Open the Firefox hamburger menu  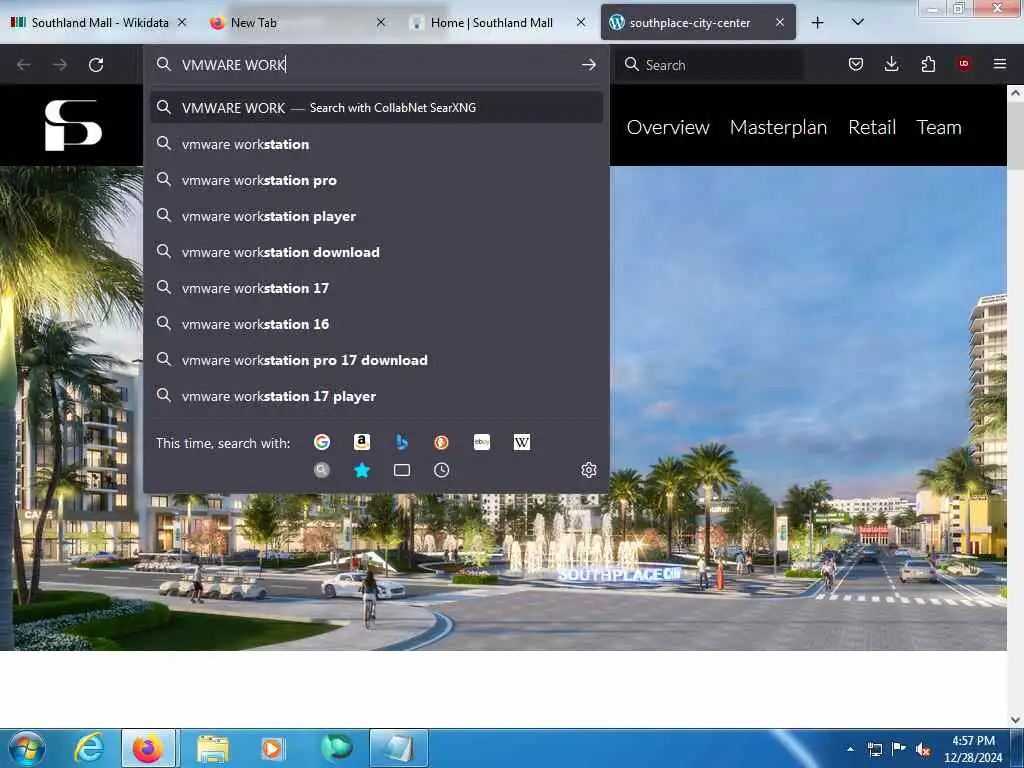(x=1000, y=64)
